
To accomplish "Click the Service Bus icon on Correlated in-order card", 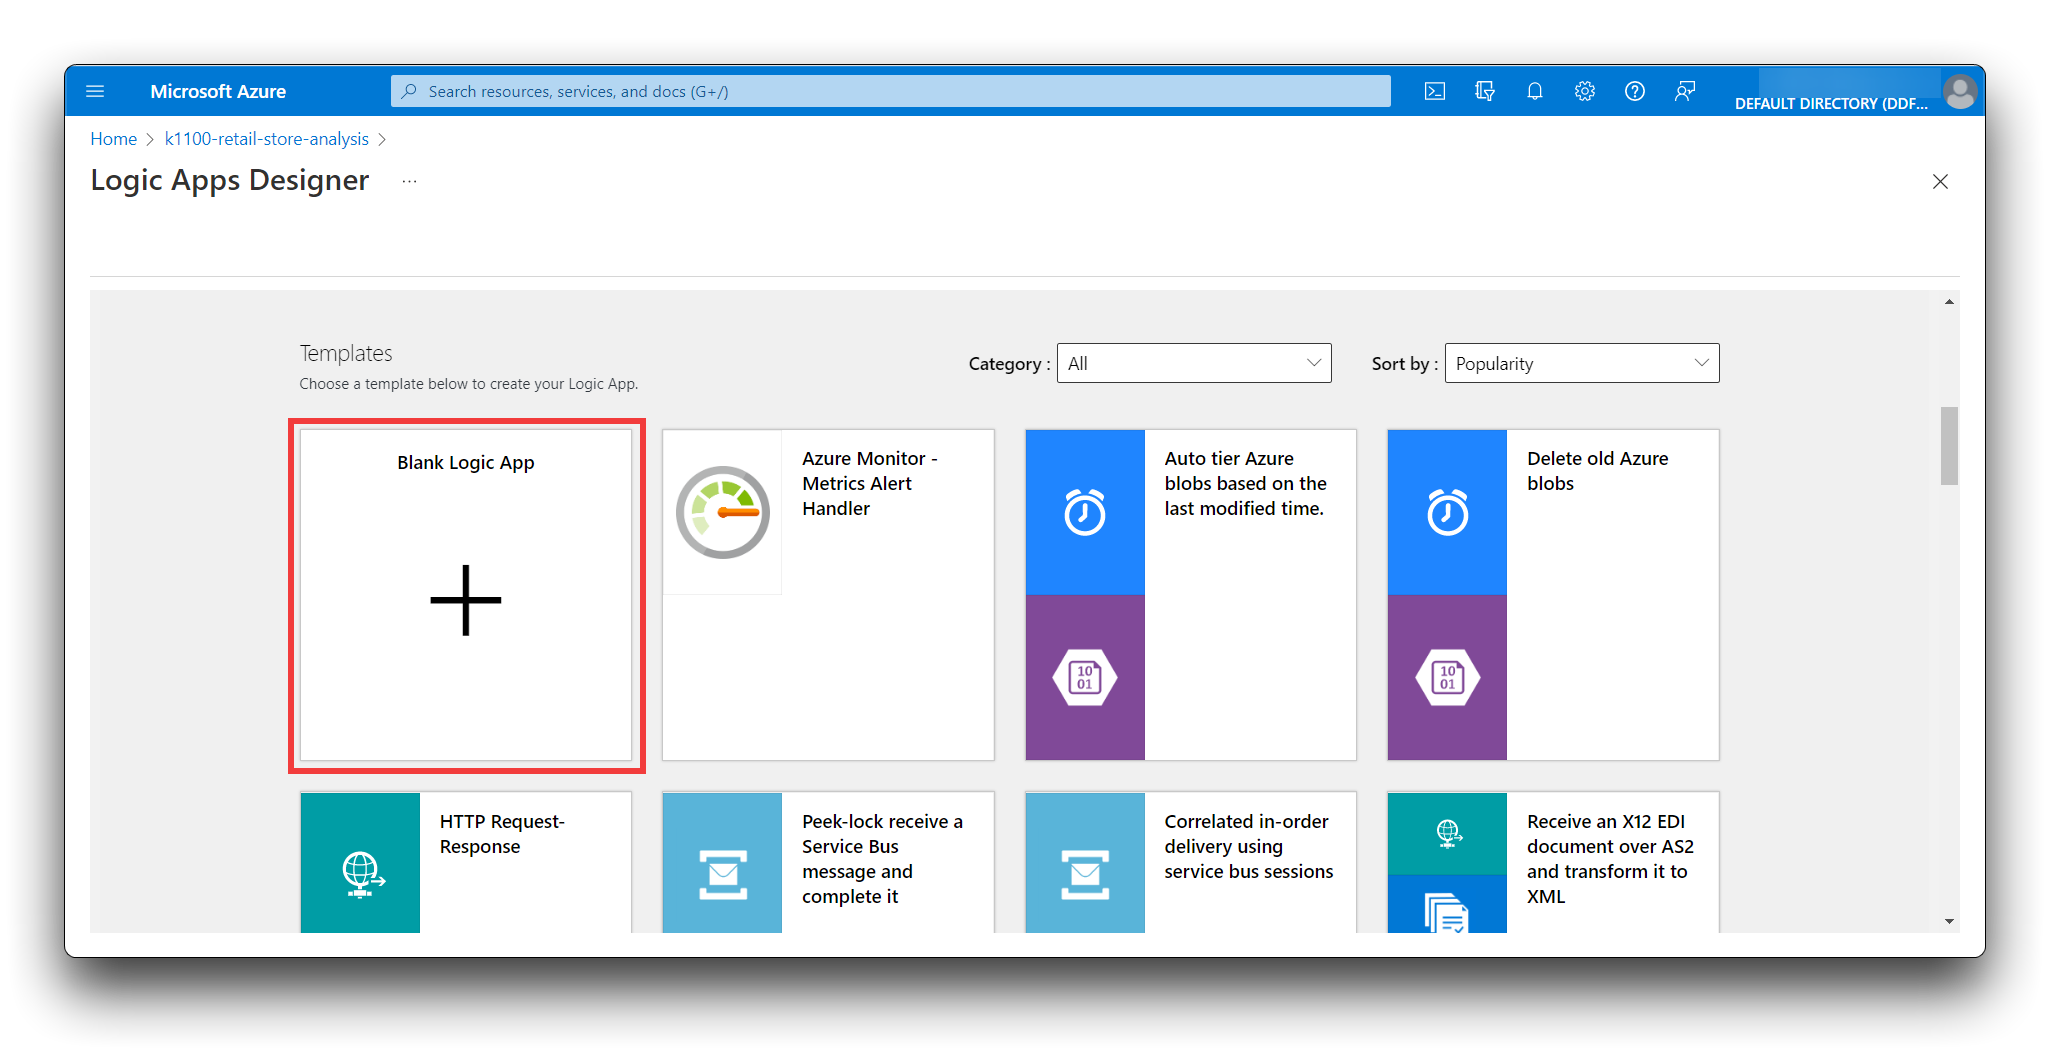I will (1085, 875).
